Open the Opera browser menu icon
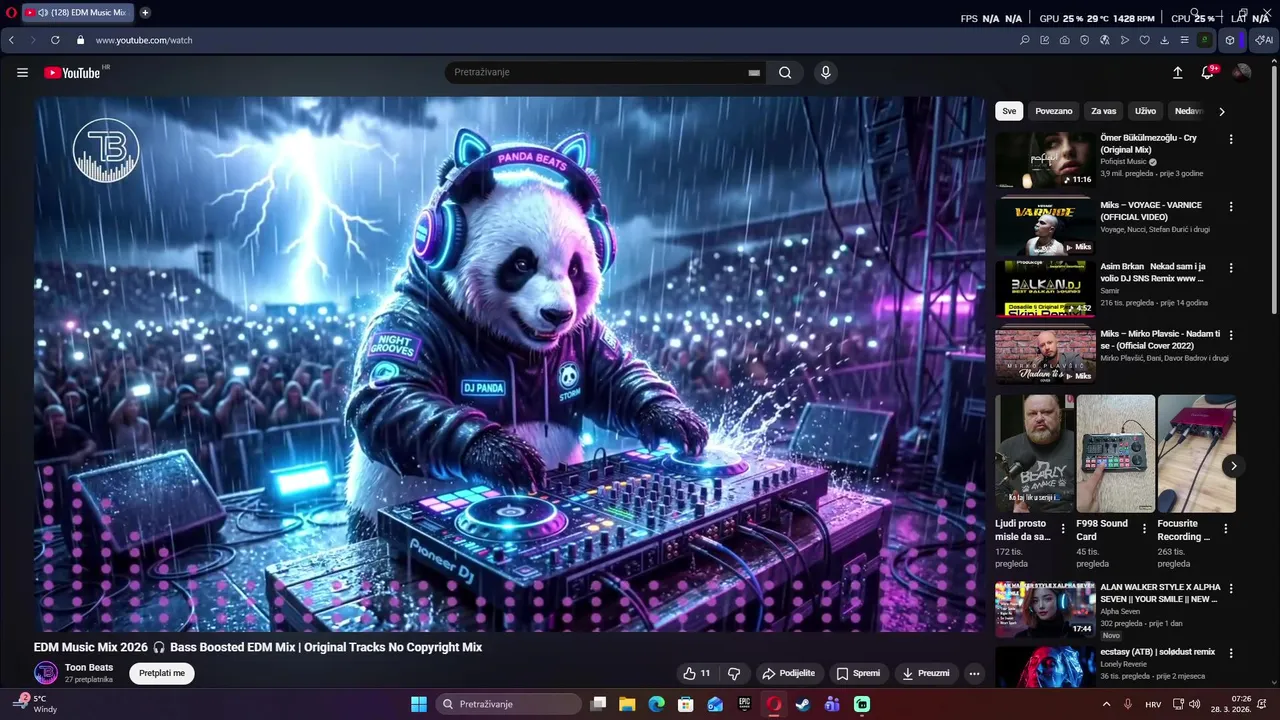This screenshot has width=1280, height=720. [11, 13]
